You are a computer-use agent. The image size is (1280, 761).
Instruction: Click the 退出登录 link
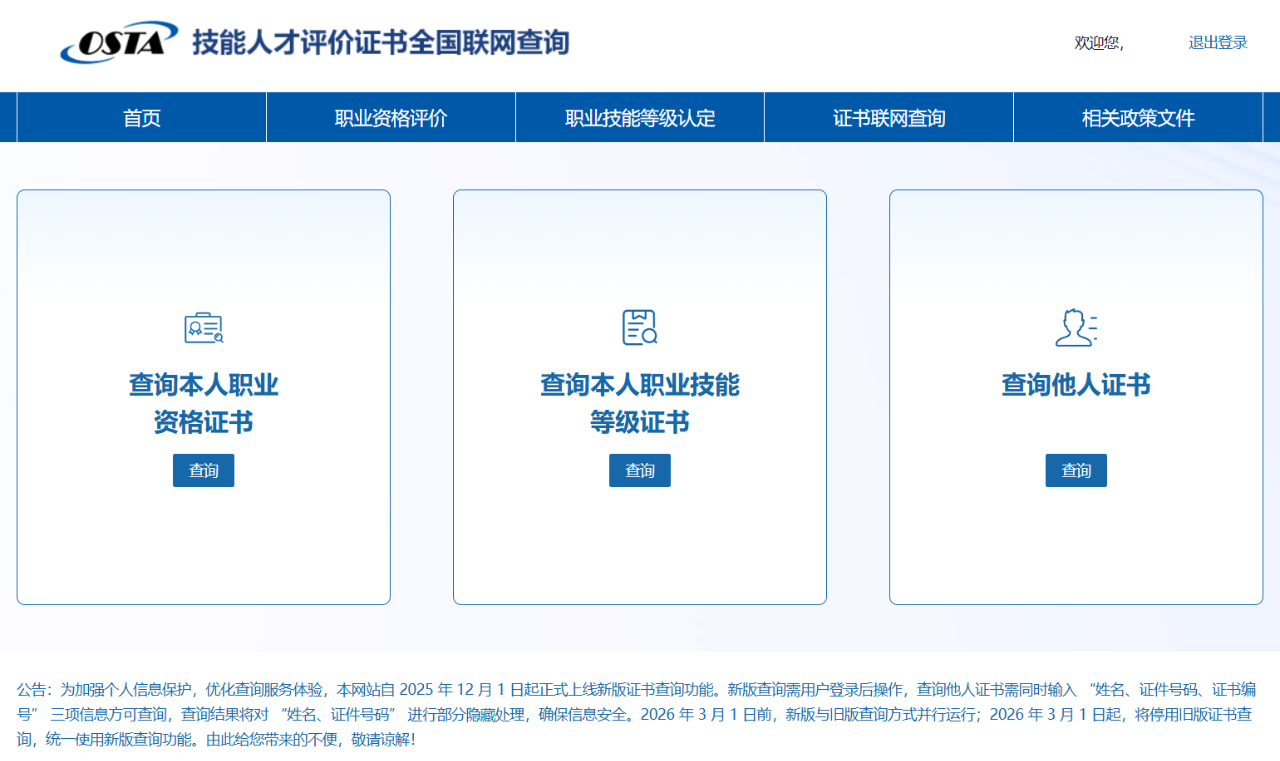pos(1216,43)
